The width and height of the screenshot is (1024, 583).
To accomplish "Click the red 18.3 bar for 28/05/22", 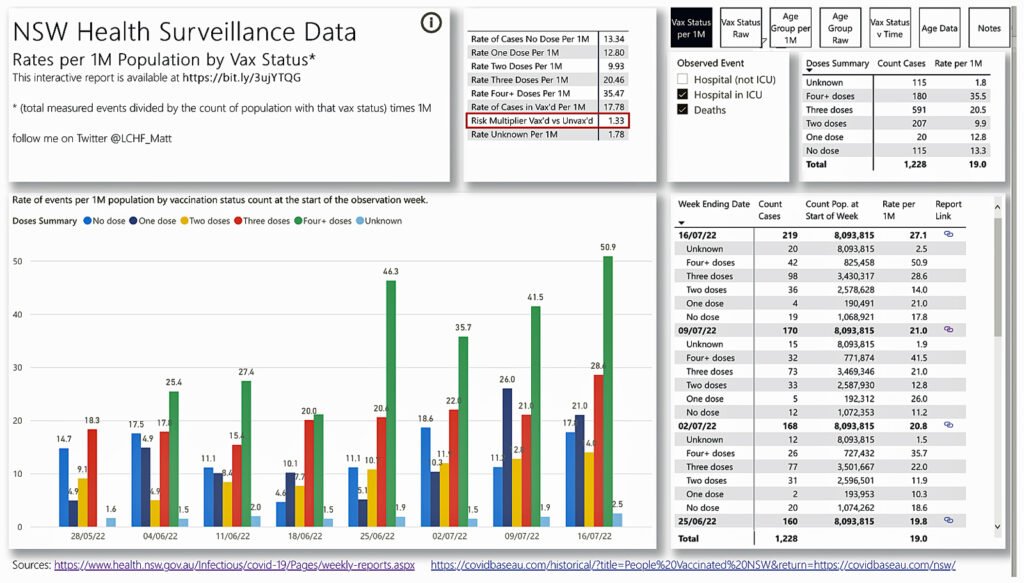I will tap(92, 478).
